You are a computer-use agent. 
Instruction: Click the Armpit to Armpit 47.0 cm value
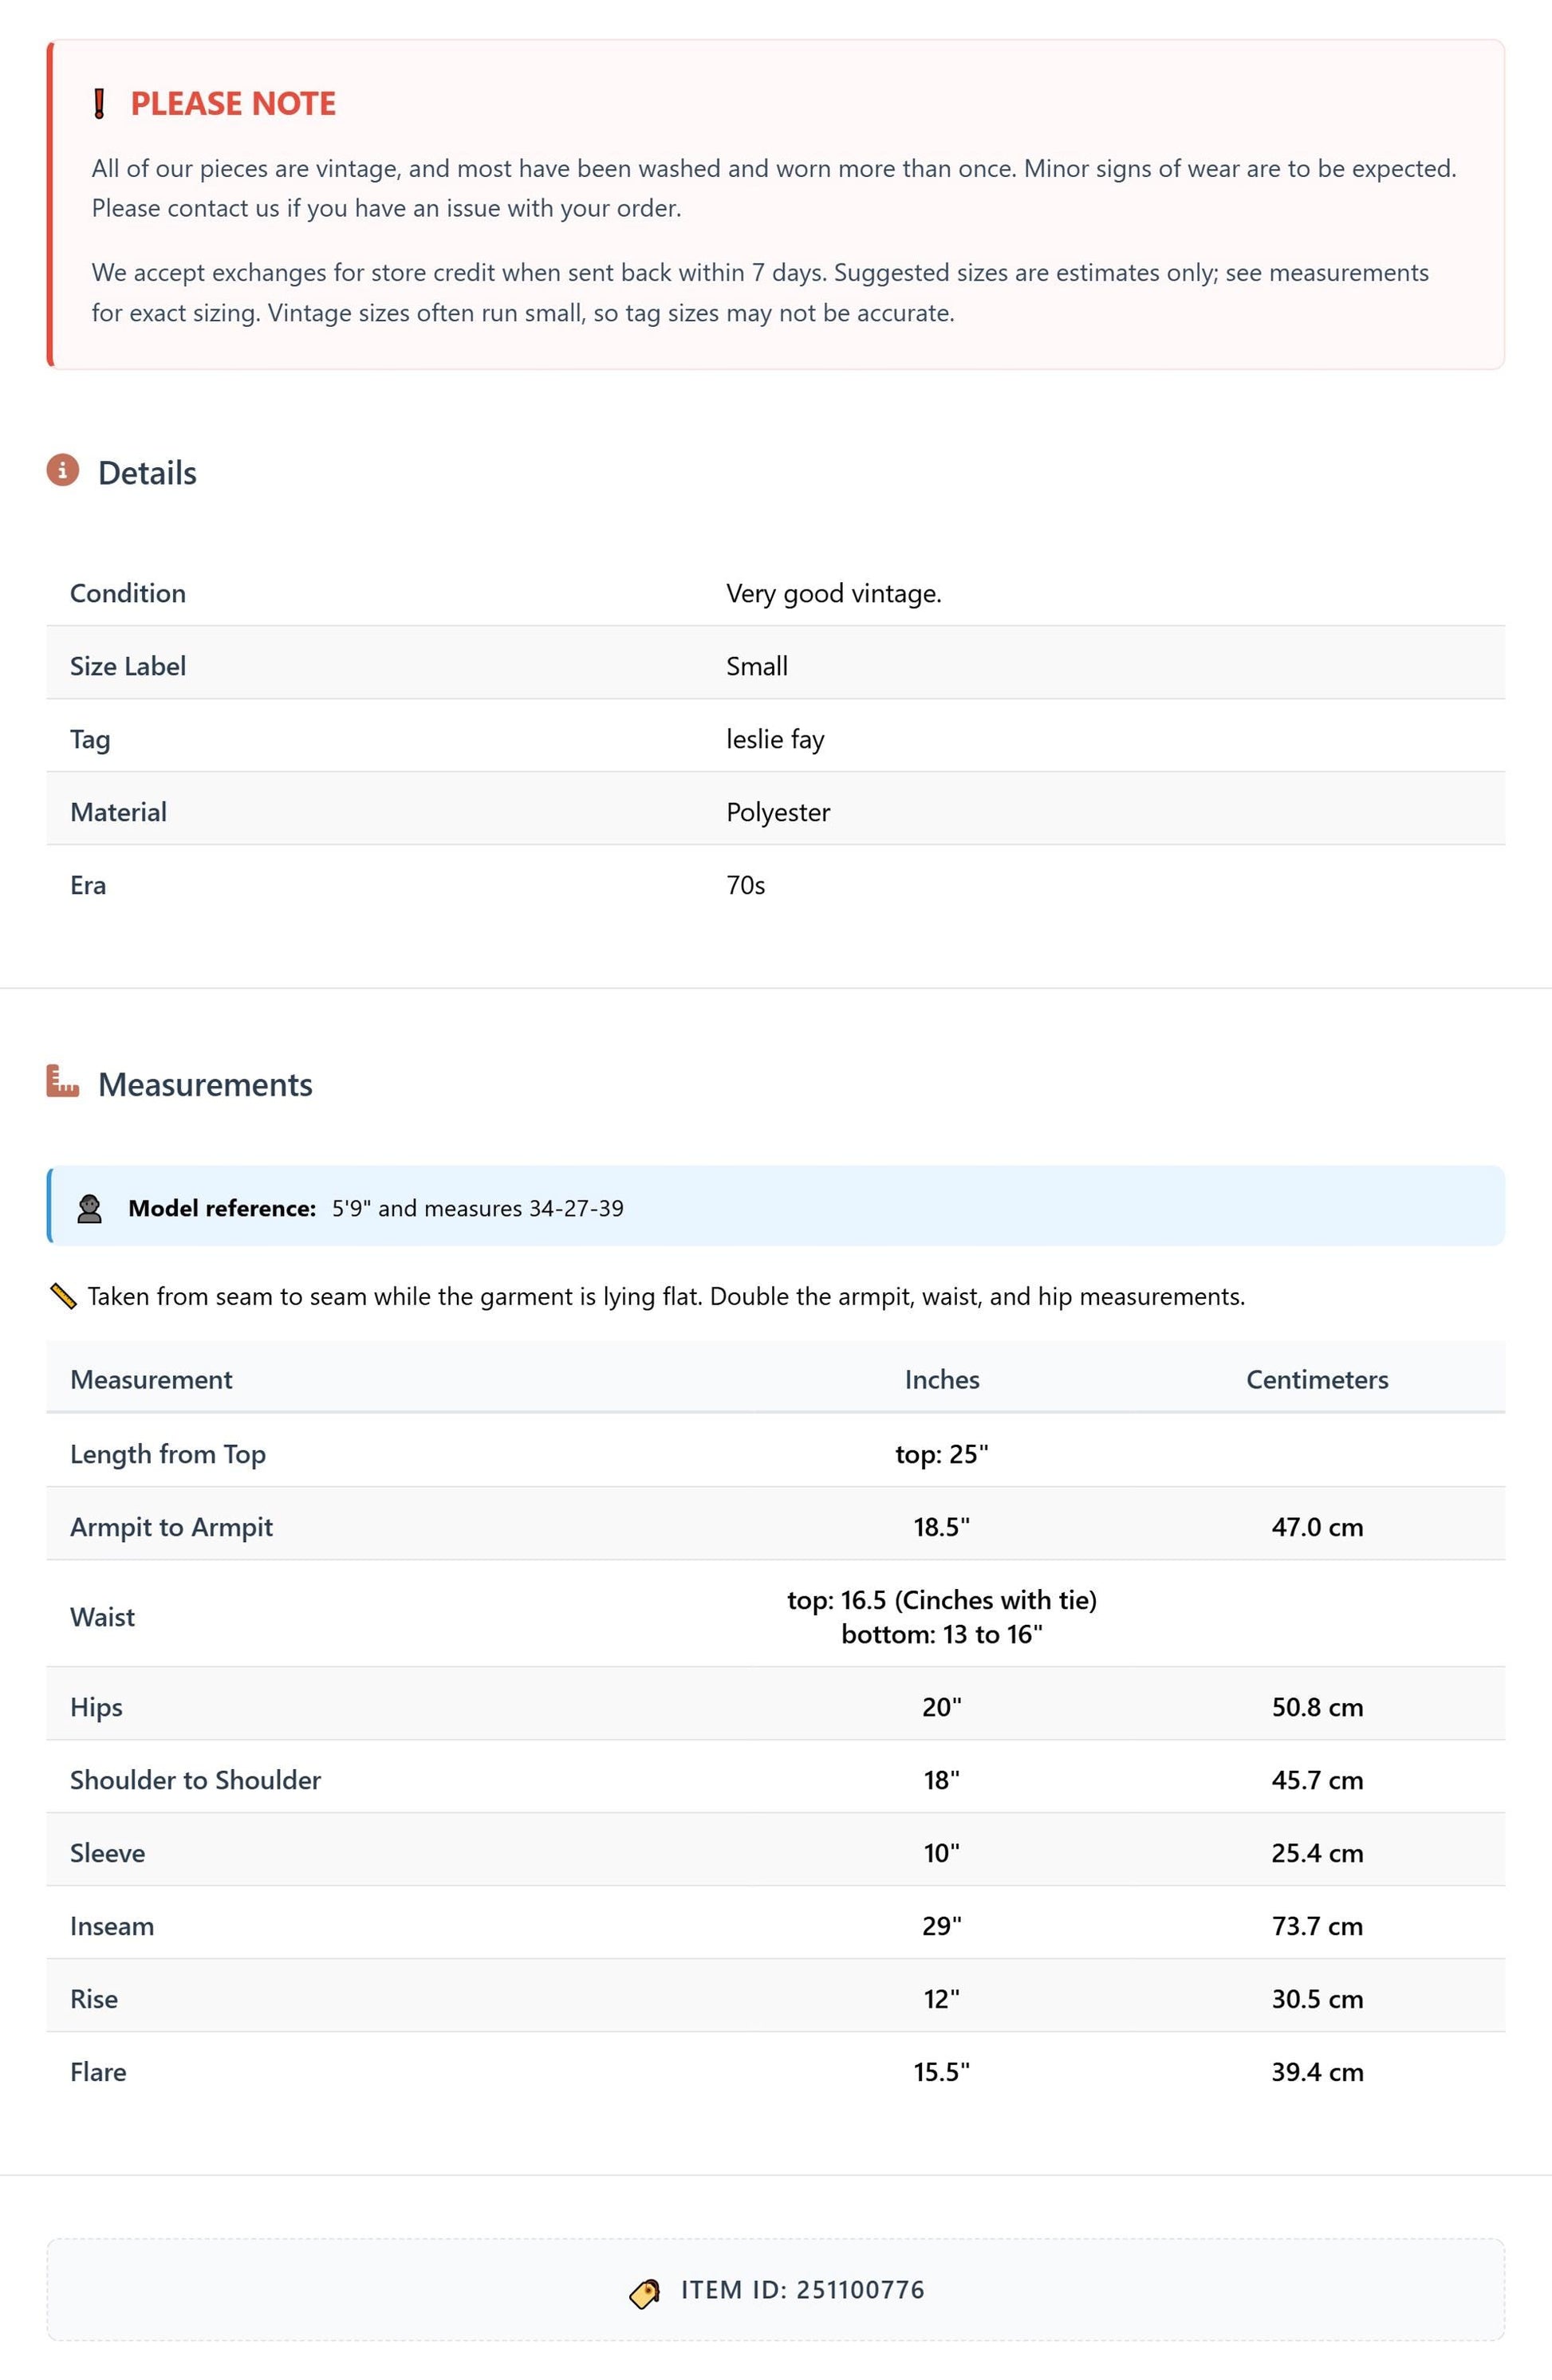pos(1317,1527)
